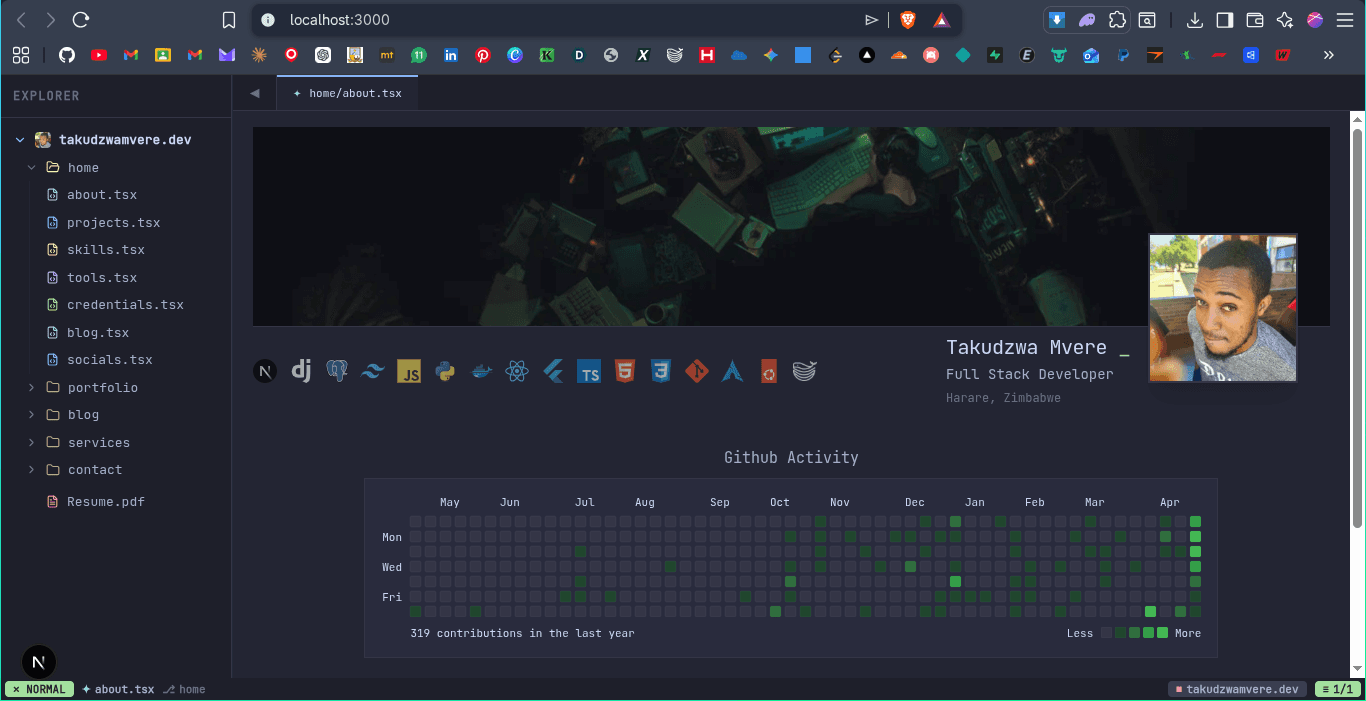Expand the services folder
This screenshot has width=1366, height=701.
coord(32,442)
